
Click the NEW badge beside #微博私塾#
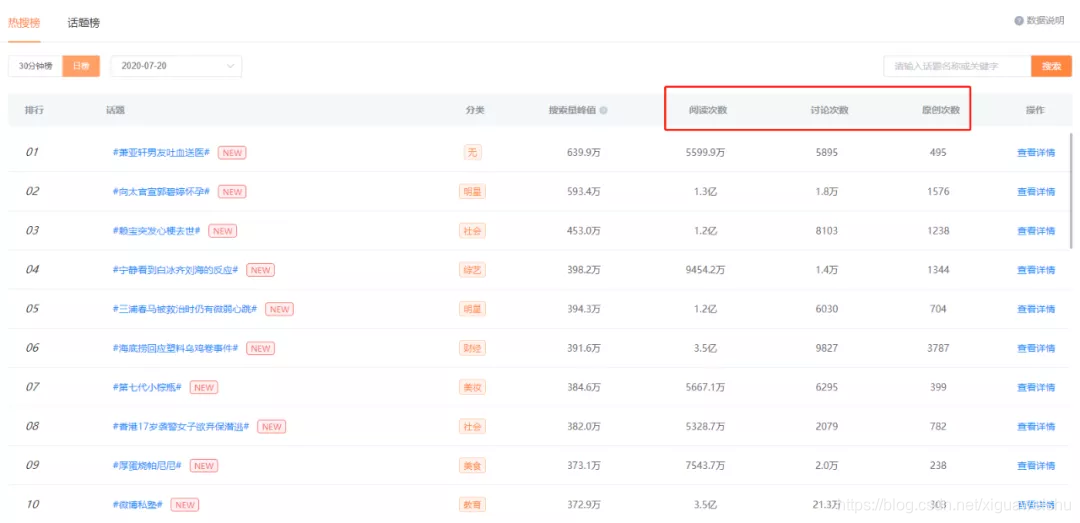[185, 505]
